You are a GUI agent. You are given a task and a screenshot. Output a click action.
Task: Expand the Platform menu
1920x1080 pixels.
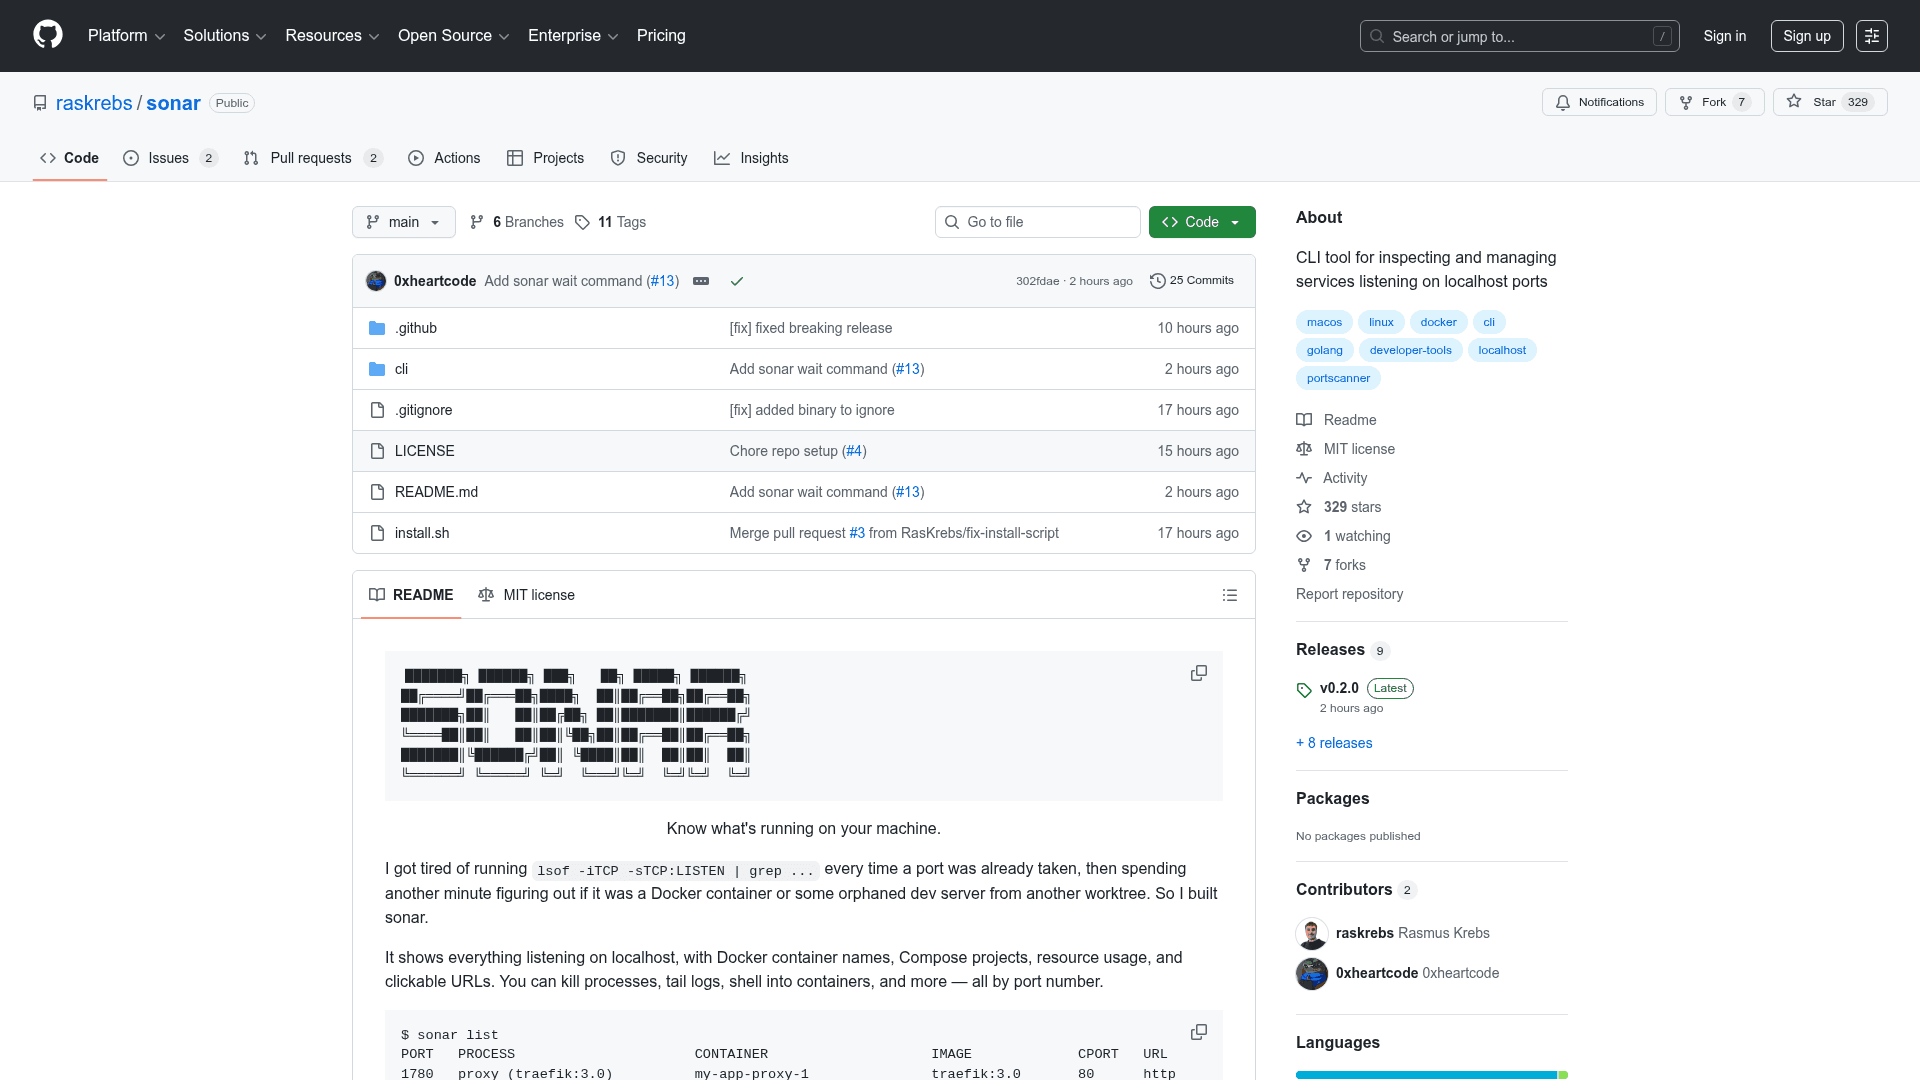pyautogui.click(x=126, y=36)
